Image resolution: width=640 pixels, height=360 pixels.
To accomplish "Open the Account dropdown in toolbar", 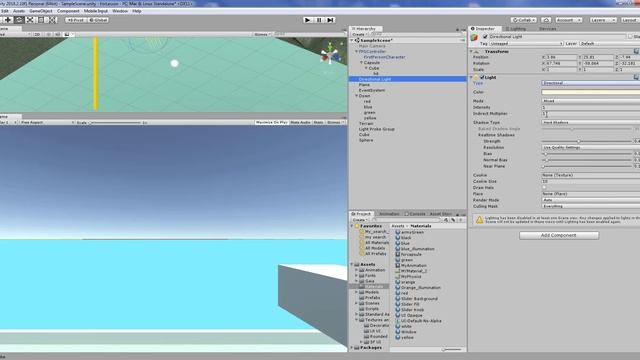I will [568, 20].
